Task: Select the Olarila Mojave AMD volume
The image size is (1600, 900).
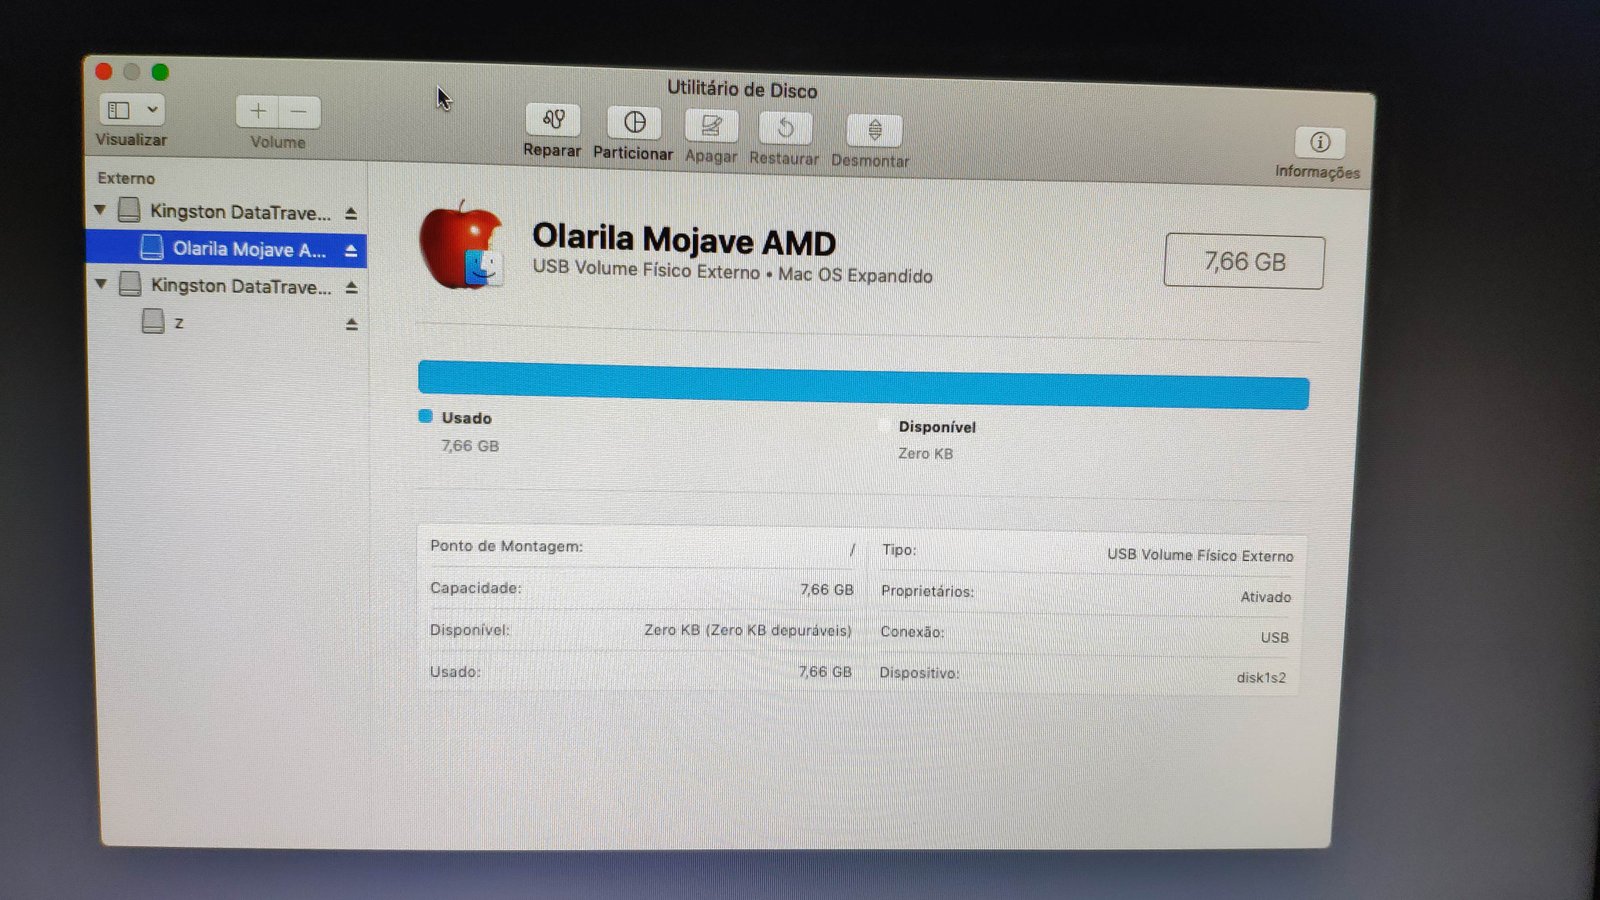Action: (248, 249)
